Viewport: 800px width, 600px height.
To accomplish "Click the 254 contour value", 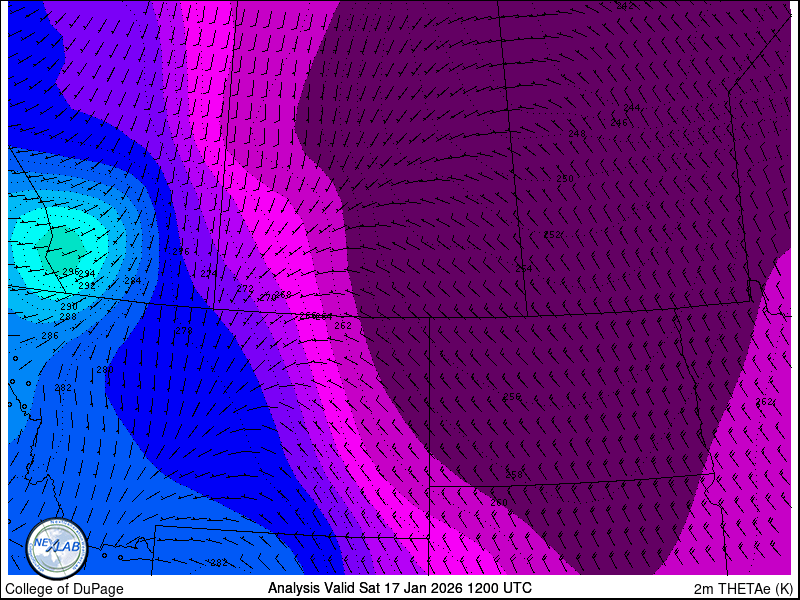I will pos(523,269).
